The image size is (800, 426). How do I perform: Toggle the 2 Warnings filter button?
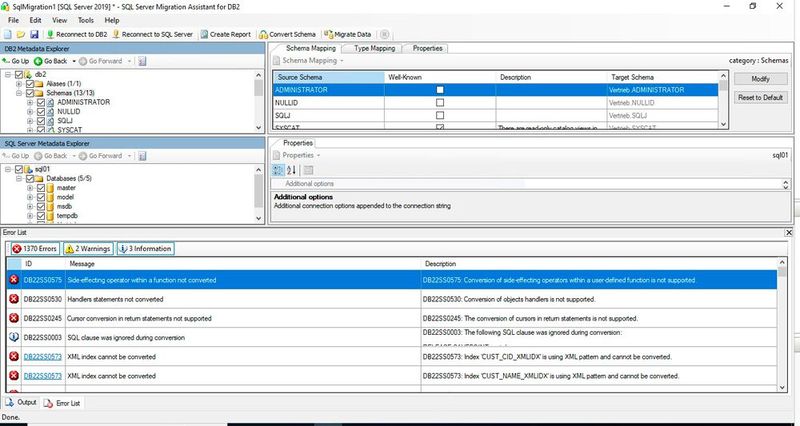pos(88,248)
